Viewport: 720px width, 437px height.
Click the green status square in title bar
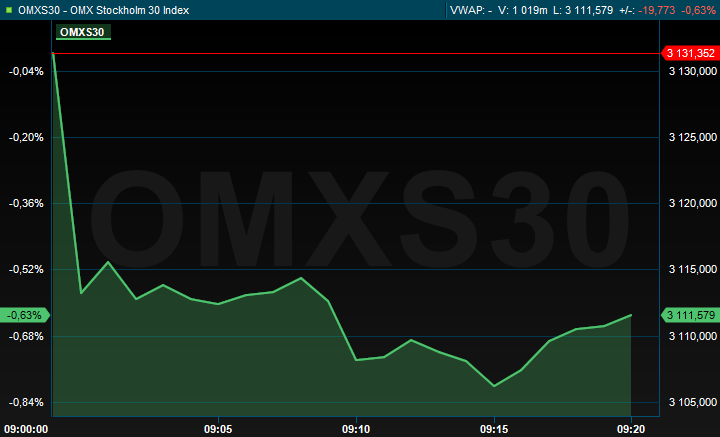click(9, 10)
